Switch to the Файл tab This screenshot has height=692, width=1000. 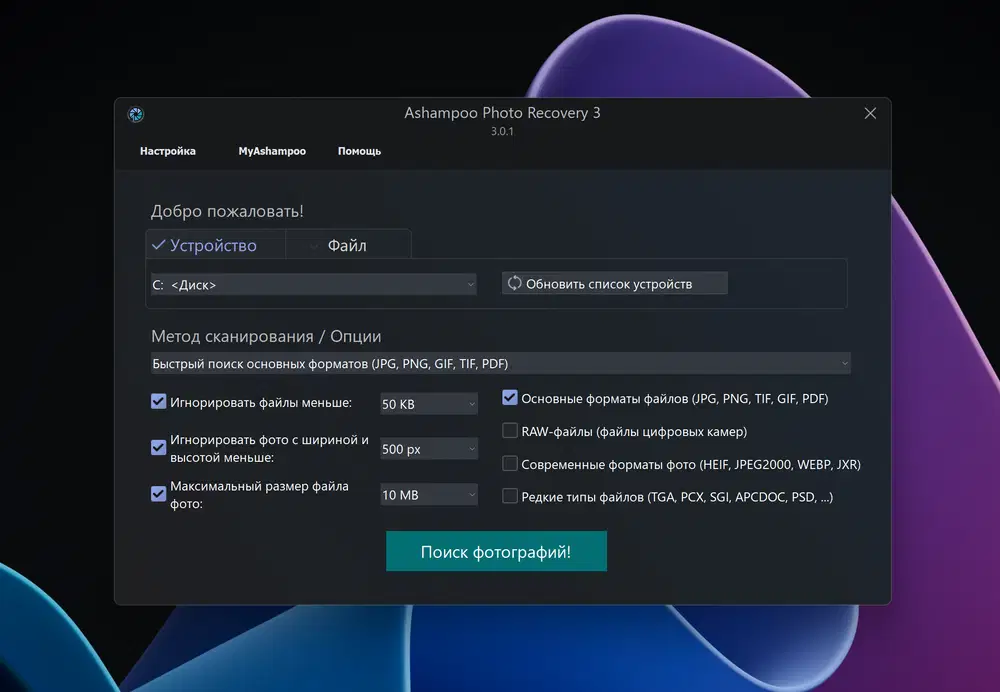click(348, 245)
